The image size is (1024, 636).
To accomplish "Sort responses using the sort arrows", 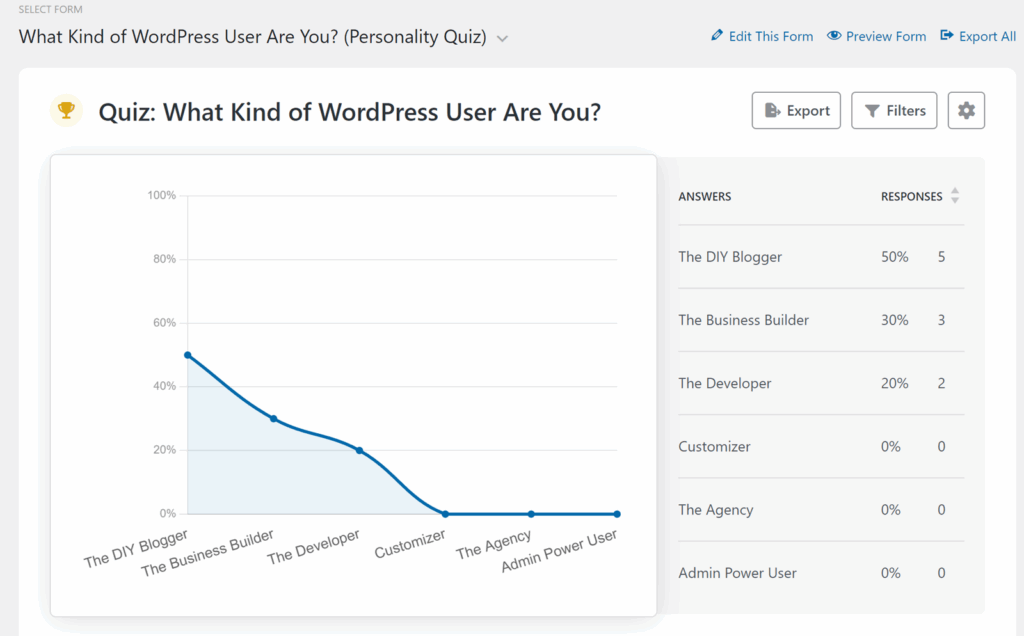I will (955, 196).
